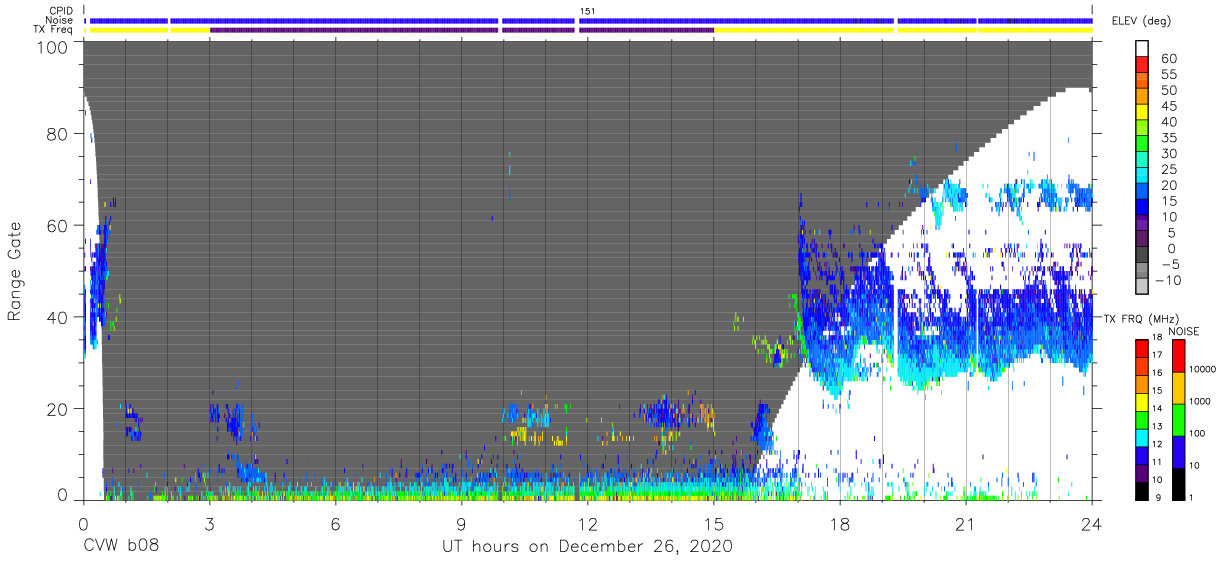Click the NOISE legend value 10000
Screen dimensions: 1228x567
tap(1202, 369)
